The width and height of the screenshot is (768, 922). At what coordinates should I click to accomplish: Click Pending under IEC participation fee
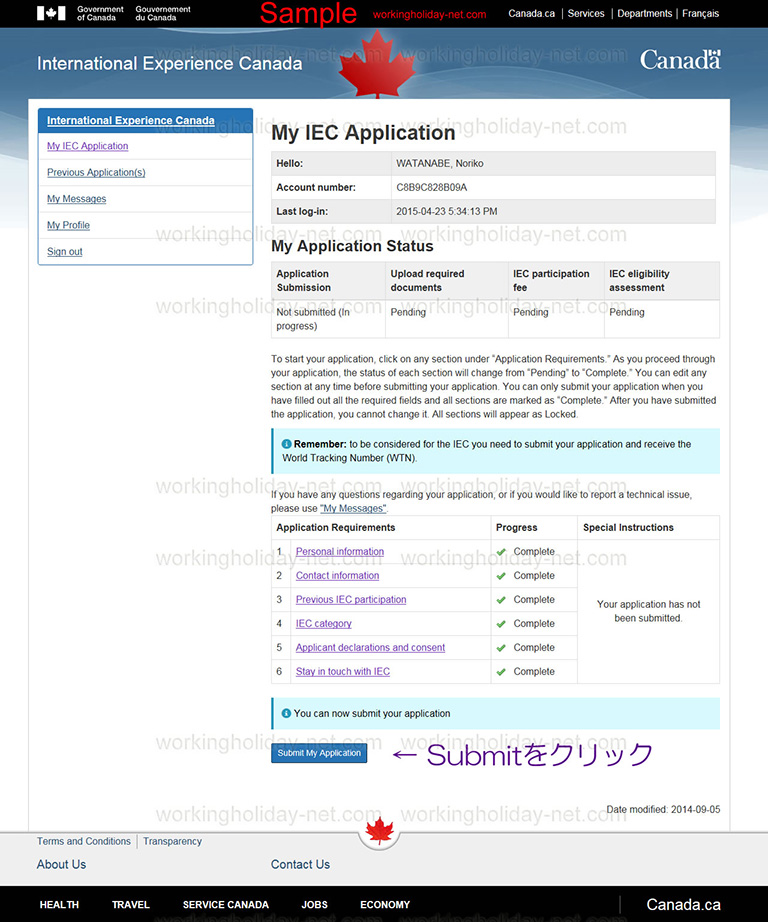click(530, 312)
